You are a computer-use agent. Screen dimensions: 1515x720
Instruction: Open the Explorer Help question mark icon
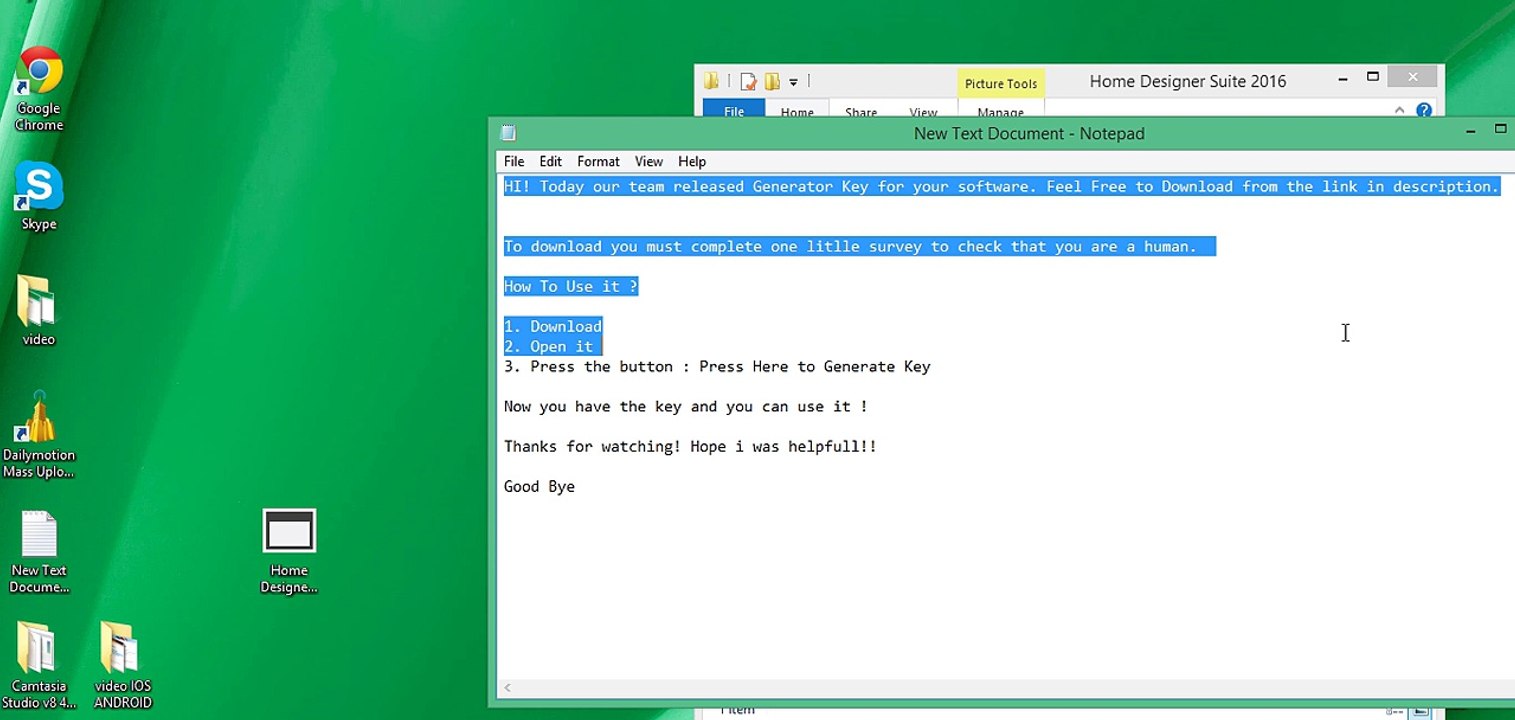1424,111
